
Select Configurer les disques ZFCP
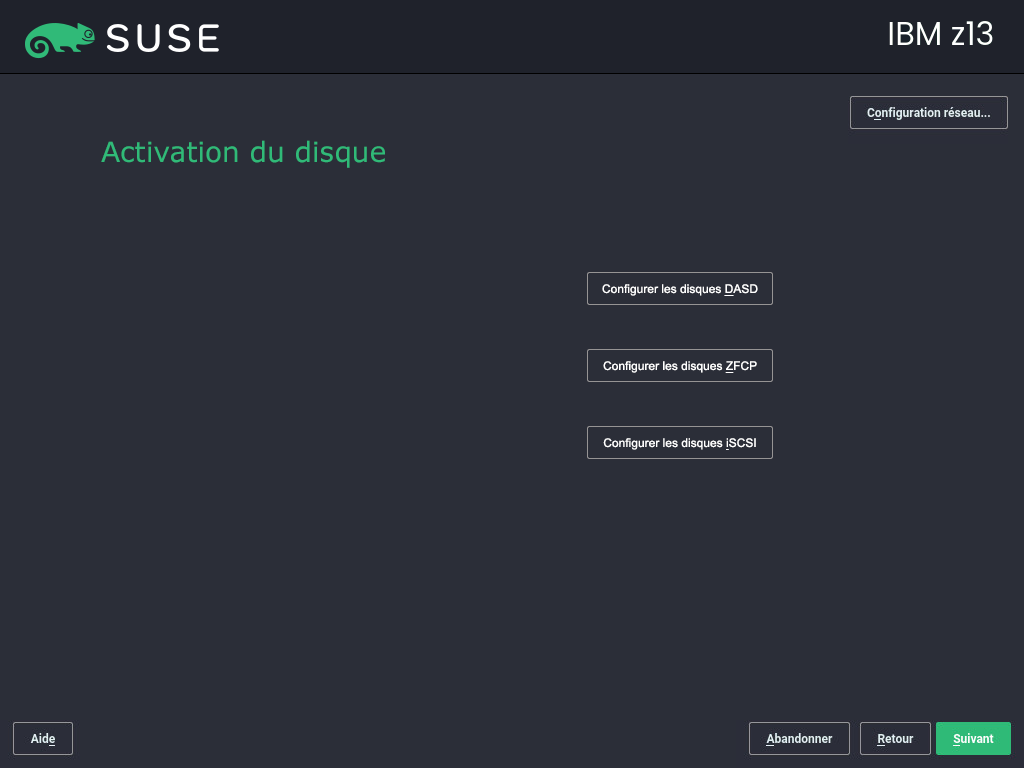tap(679, 366)
